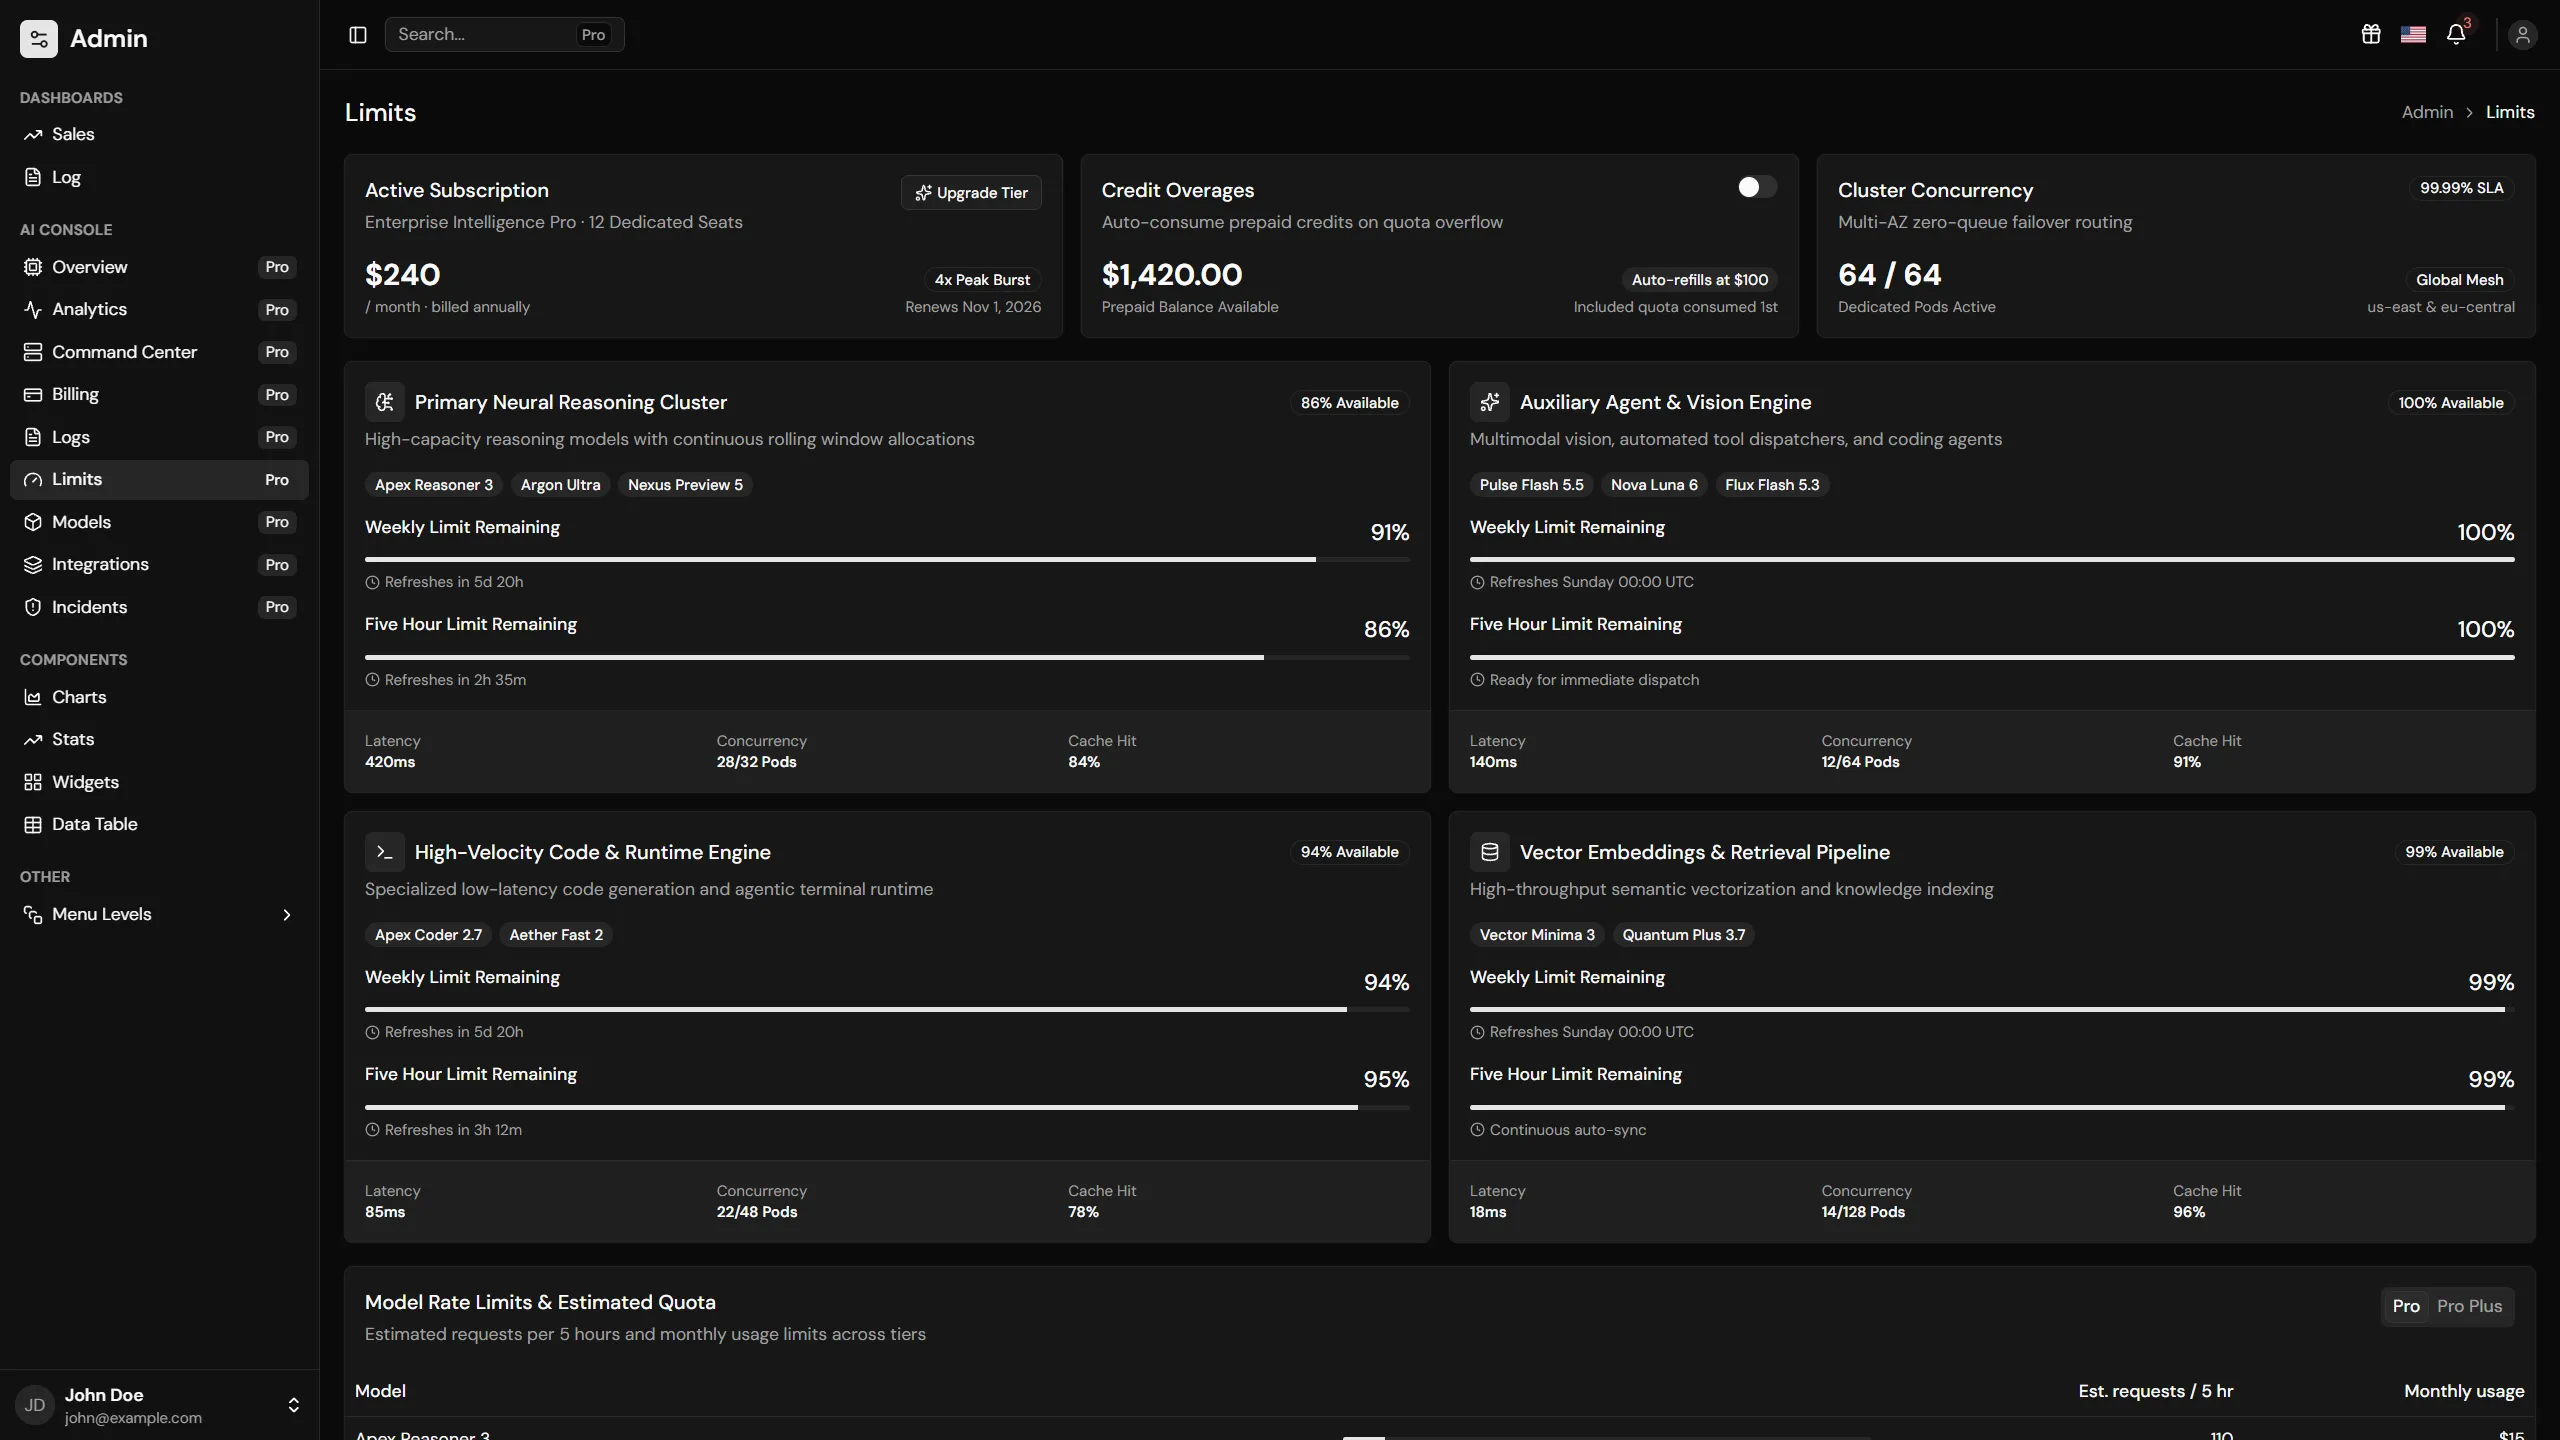Open the gift rewards icon
The image size is (2560, 1440).
click(2371, 35)
